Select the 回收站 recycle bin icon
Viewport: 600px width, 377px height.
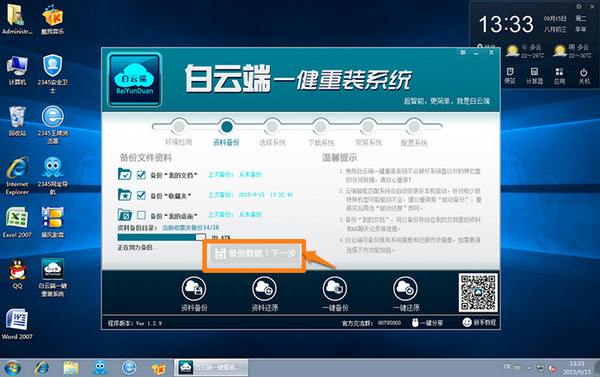[x=17, y=121]
